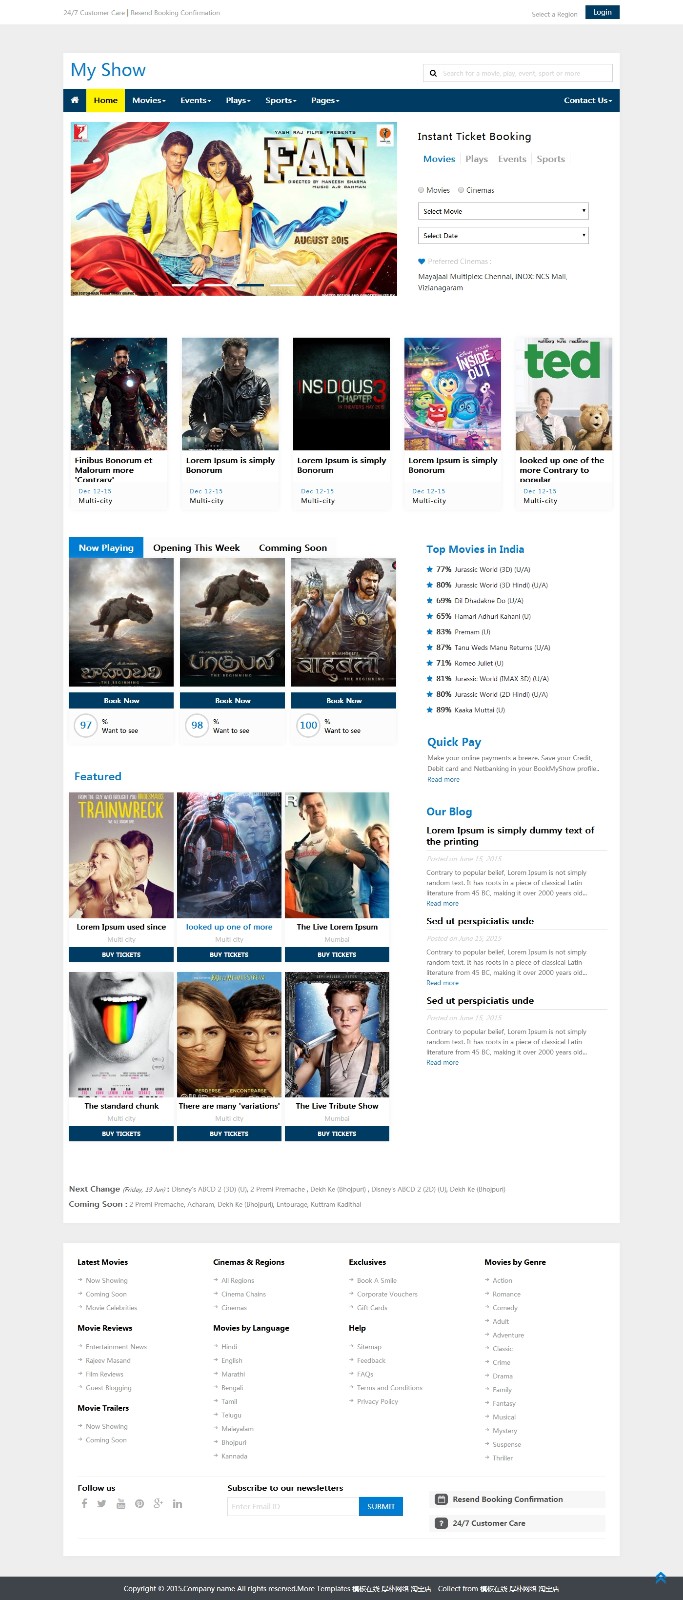Click Book Now under 97% movie
Image resolution: width=683 pixels, height=1600 pixels.
(x=121, y=701)
